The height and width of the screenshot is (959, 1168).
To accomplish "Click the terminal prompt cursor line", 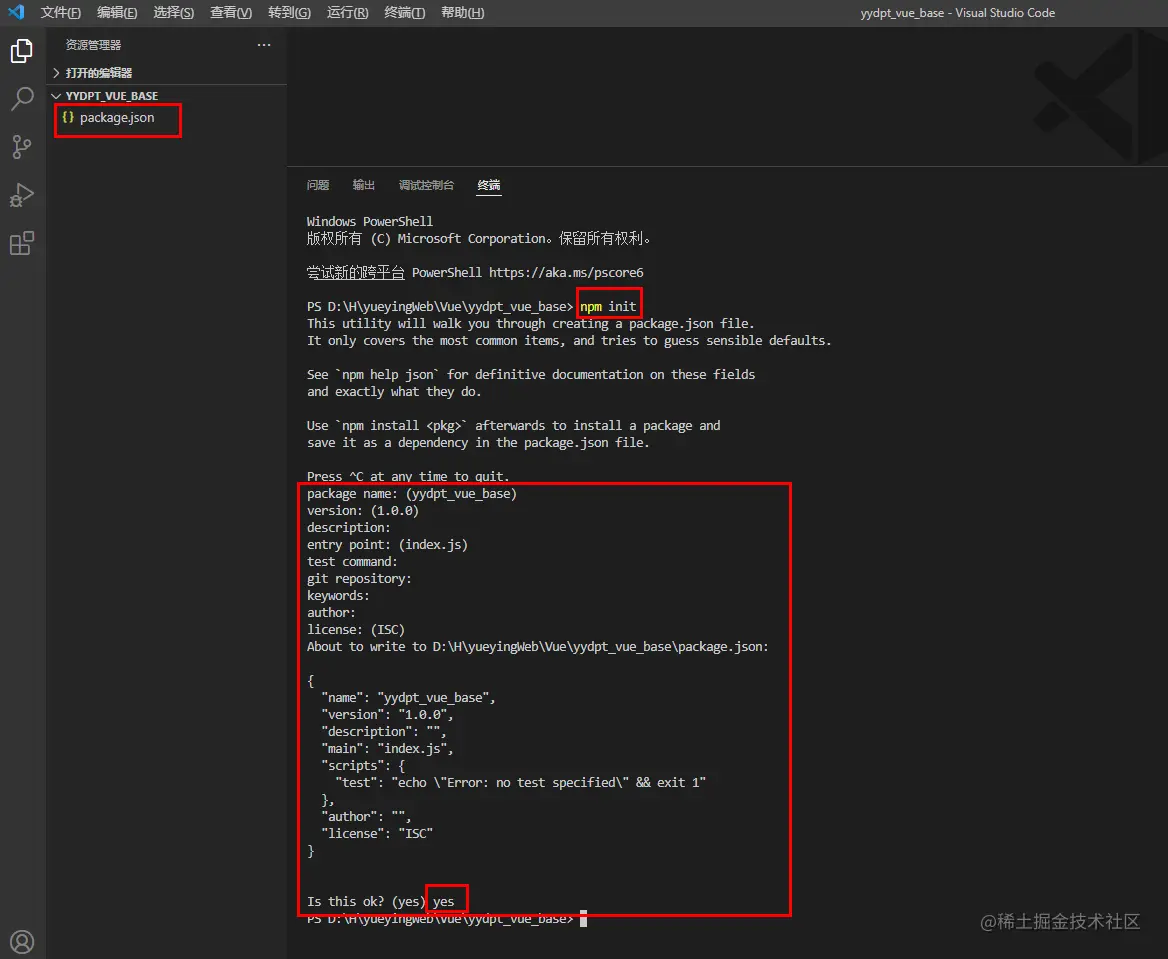I will 447,919.
